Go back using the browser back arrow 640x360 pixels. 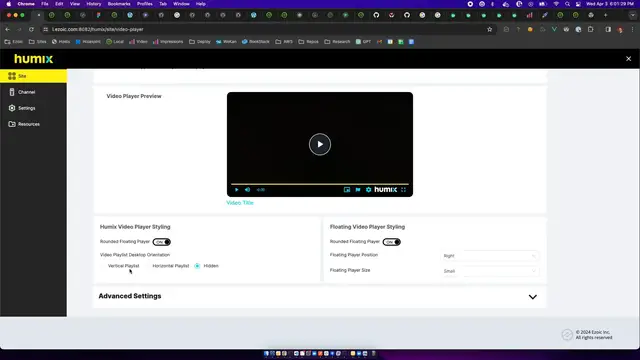point(7,29)
